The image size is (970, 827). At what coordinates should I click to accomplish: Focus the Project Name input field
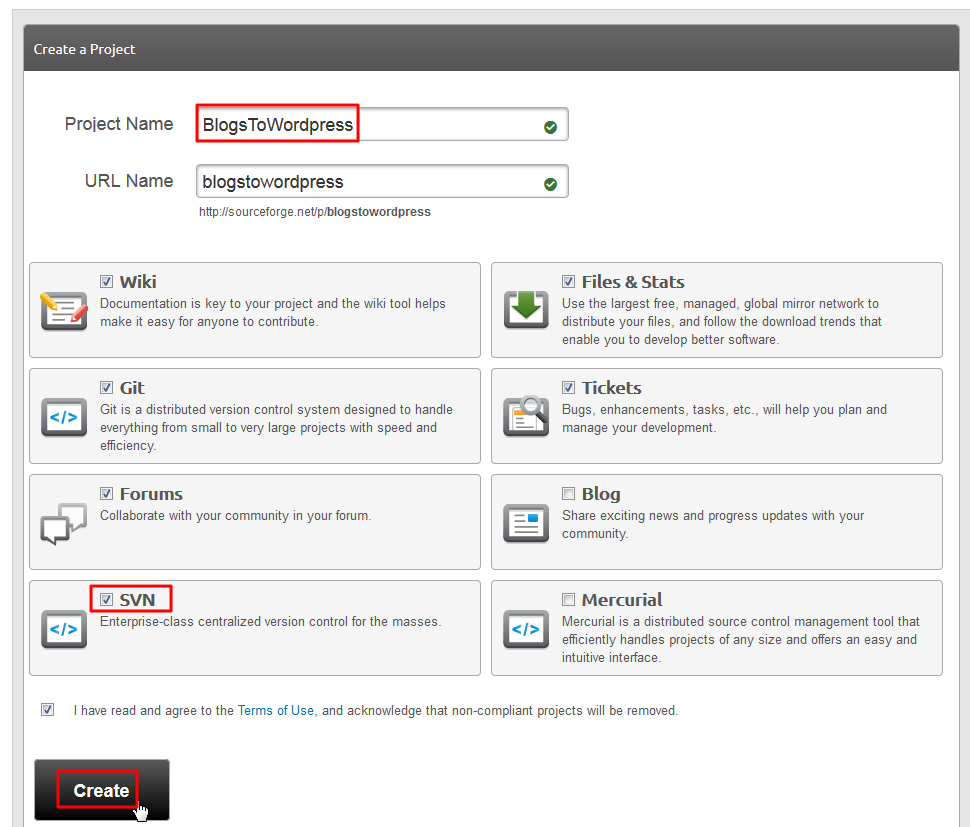(x=382, y=124)
